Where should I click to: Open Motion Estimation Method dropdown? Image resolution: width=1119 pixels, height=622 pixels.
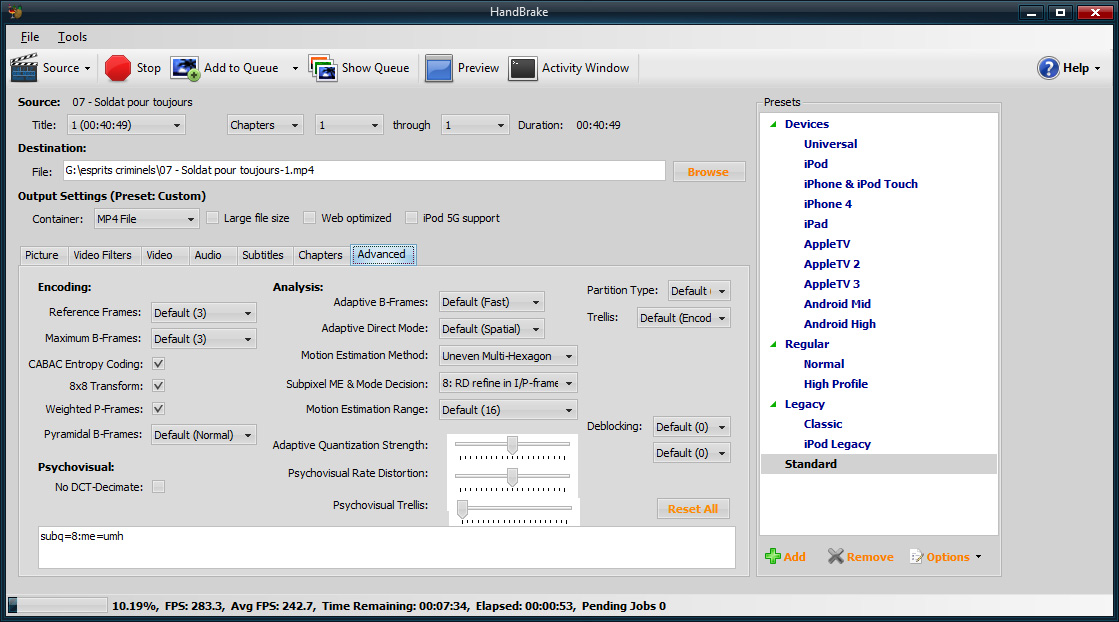tap(508, 356)
